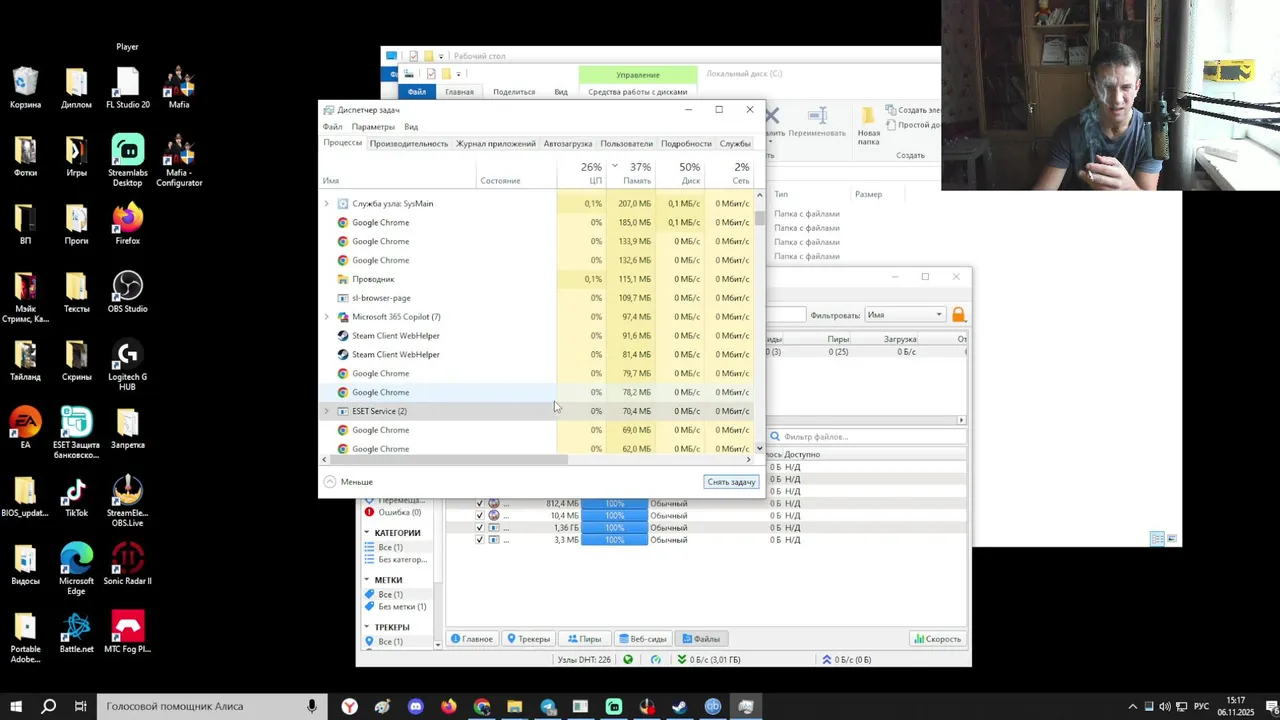The width and height of the screenshot is (1280, 720).
Task: Switch to the Автозагрузка tab
Action: [x=568, y=144]
